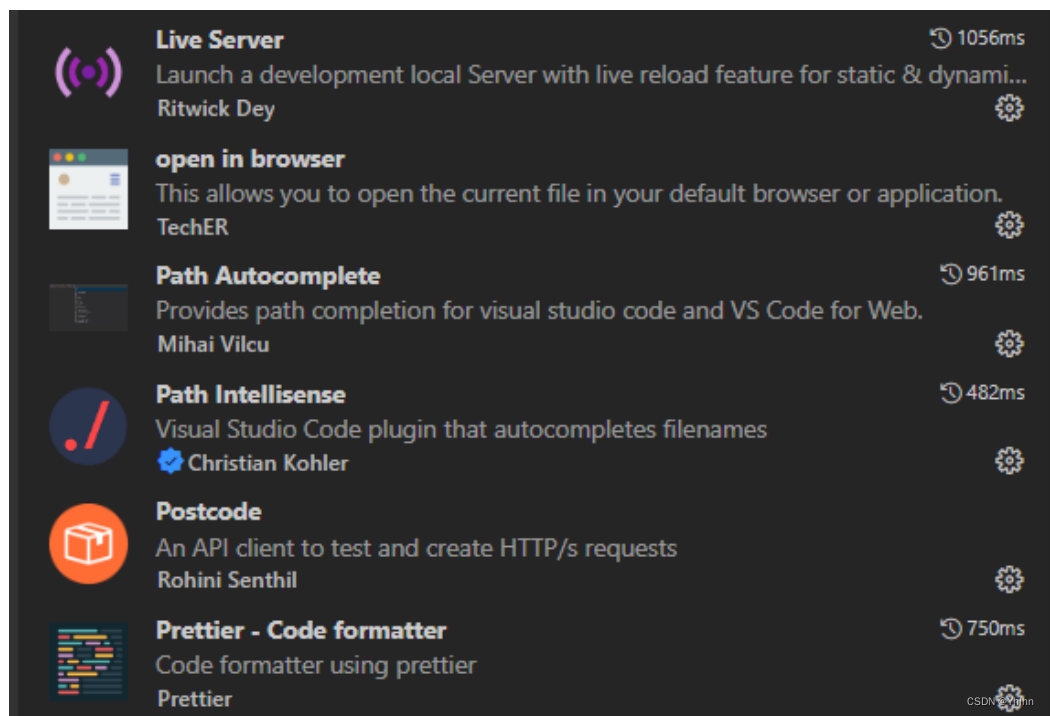The image size is (1050, 716).
Task: Click the Postcode orange box icon
Action: tap(88, 544)
